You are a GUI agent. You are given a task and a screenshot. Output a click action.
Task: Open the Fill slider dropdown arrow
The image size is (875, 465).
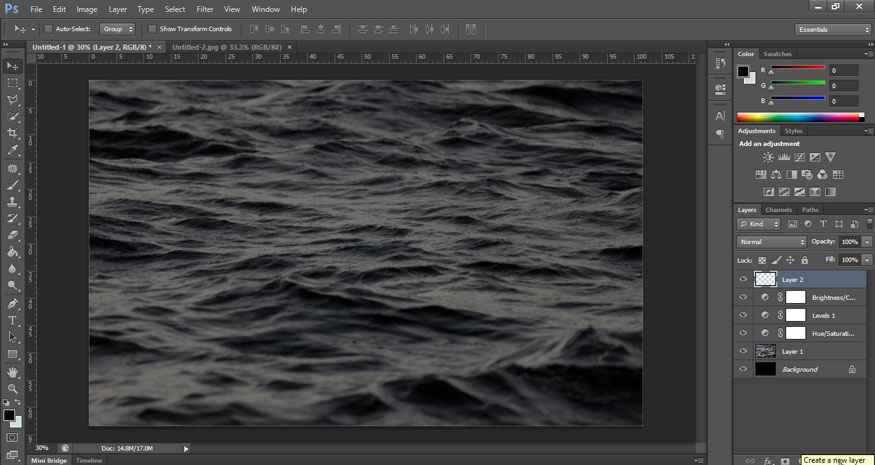[867, 260]
